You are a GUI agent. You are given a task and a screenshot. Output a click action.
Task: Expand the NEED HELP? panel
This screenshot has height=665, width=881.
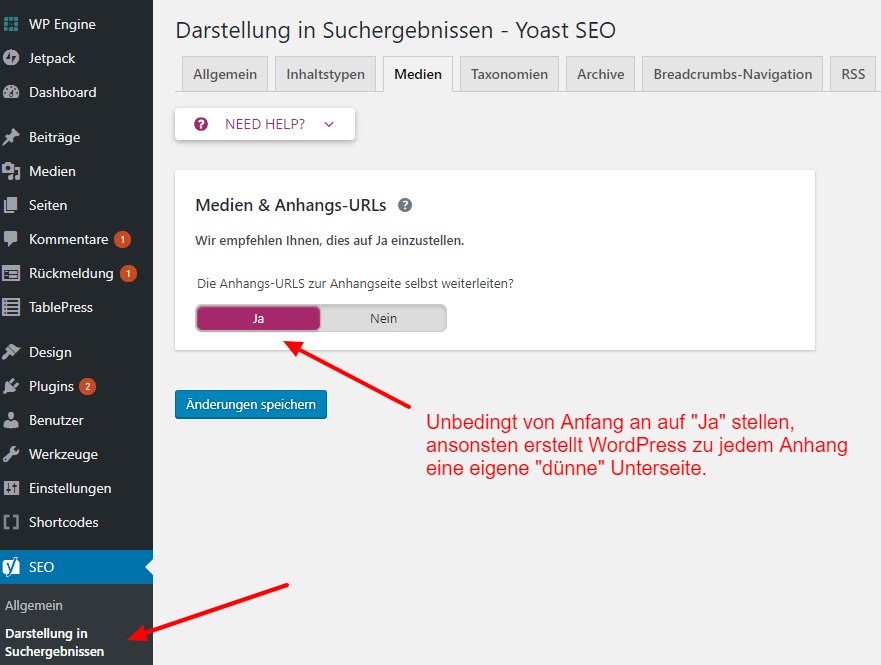click(x=265, y=124)
